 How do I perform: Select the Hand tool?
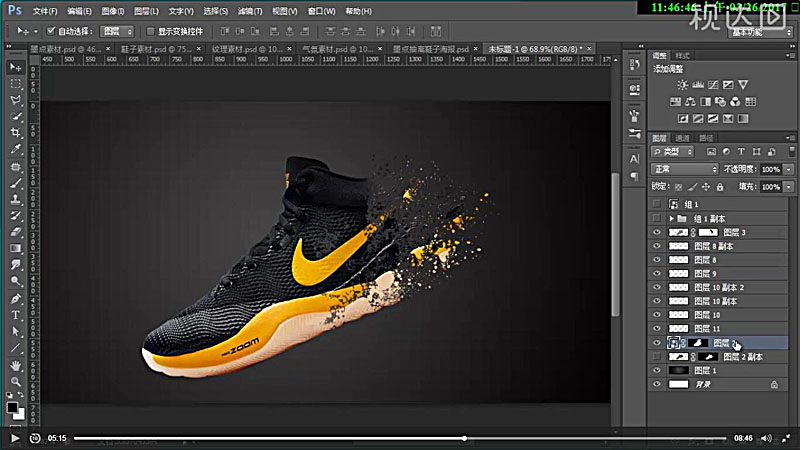pos(16,365)
